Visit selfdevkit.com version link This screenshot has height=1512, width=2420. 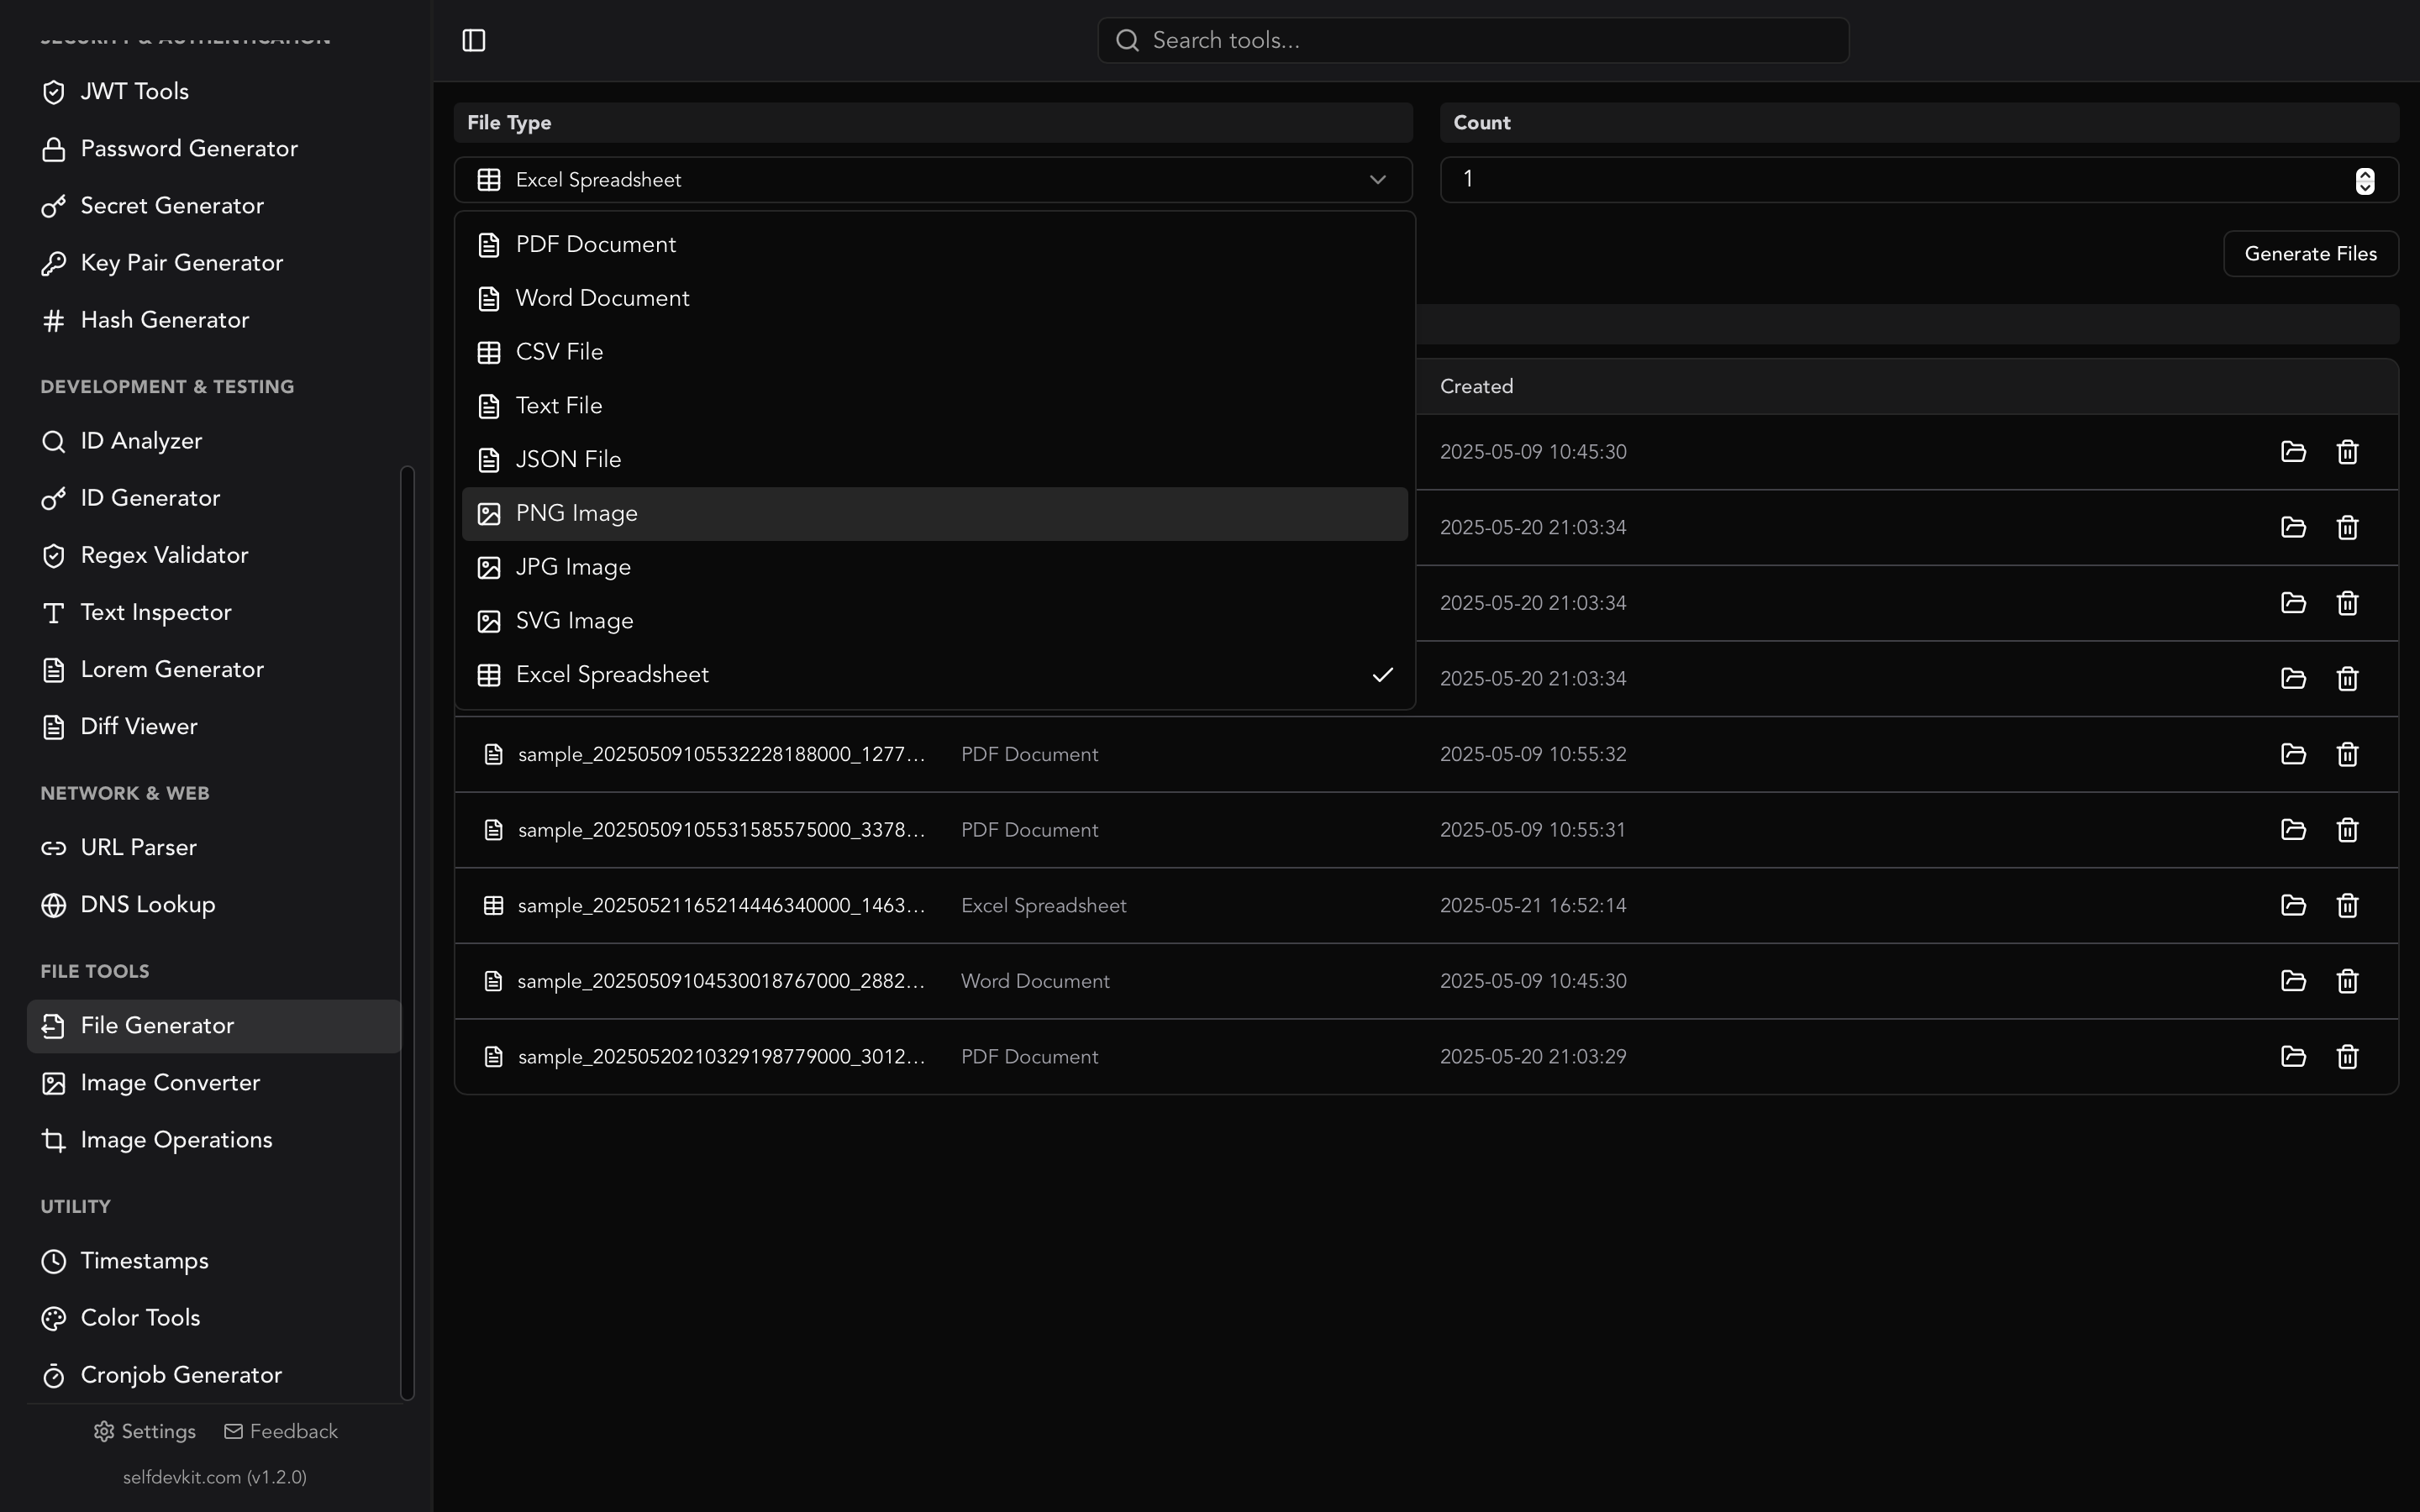tap(214, 1477)
